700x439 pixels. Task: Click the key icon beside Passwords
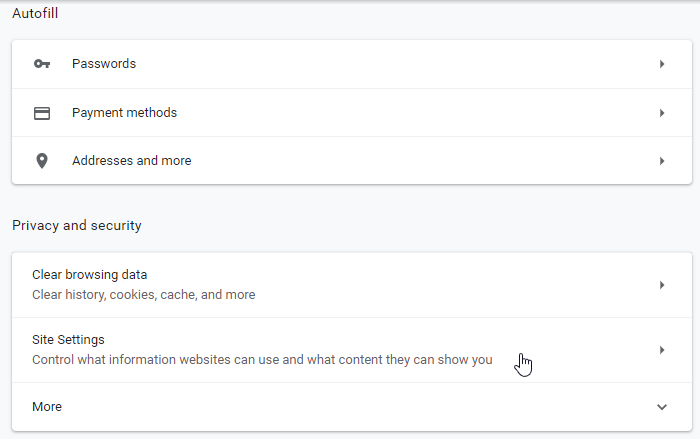coord(42,64)
